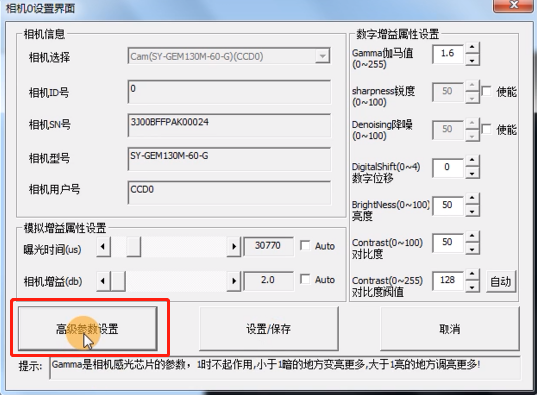The width and height of the screenshot is (537, 395).
Task: Enable the Denoising 使能 checkbox
Action: click(x=487, y=129)
